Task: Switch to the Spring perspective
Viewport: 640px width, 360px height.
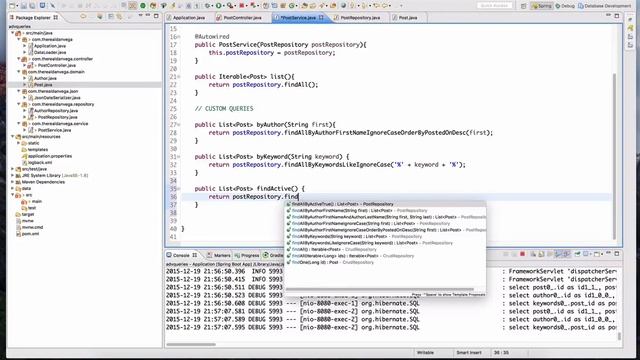Action: coord(541,6)
